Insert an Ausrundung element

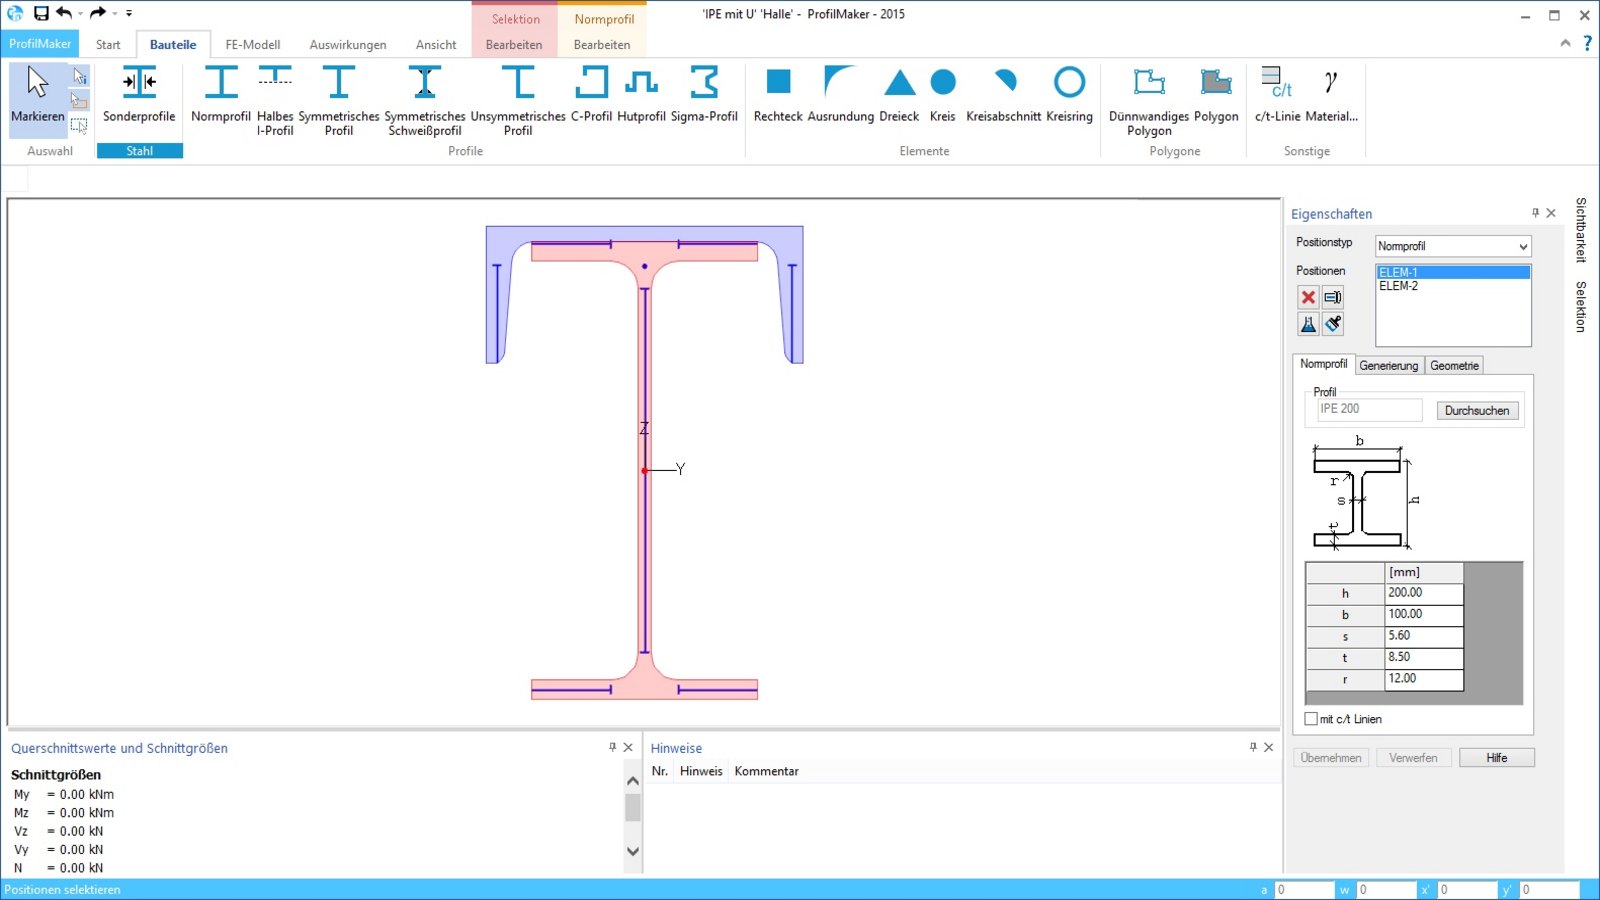(x=841, y=97)
